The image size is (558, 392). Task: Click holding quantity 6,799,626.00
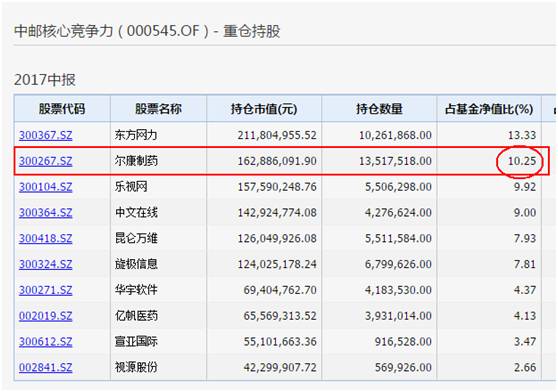[x=398, y=264]
